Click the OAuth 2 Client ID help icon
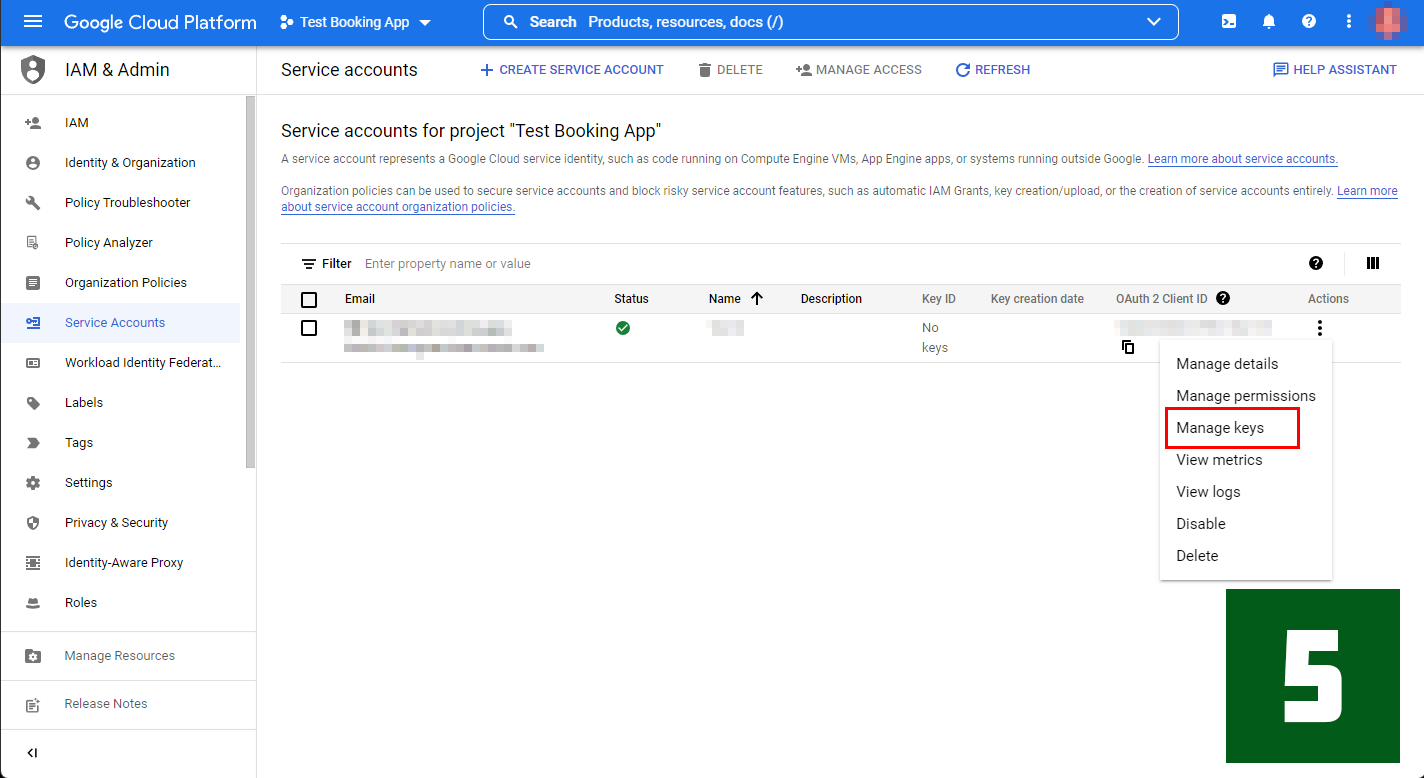1424x778 pixels. pyautogui.click(x=1223, y=298)
